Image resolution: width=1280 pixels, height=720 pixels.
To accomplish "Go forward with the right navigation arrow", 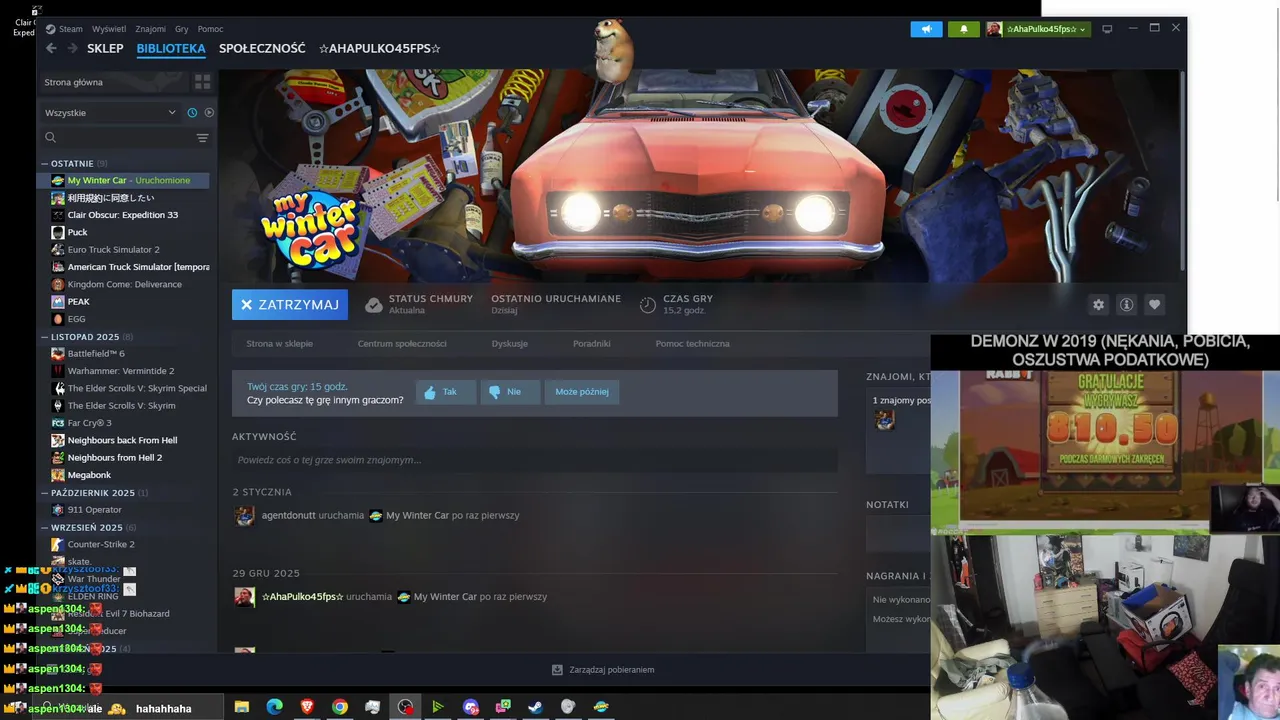I will (72, 48).
